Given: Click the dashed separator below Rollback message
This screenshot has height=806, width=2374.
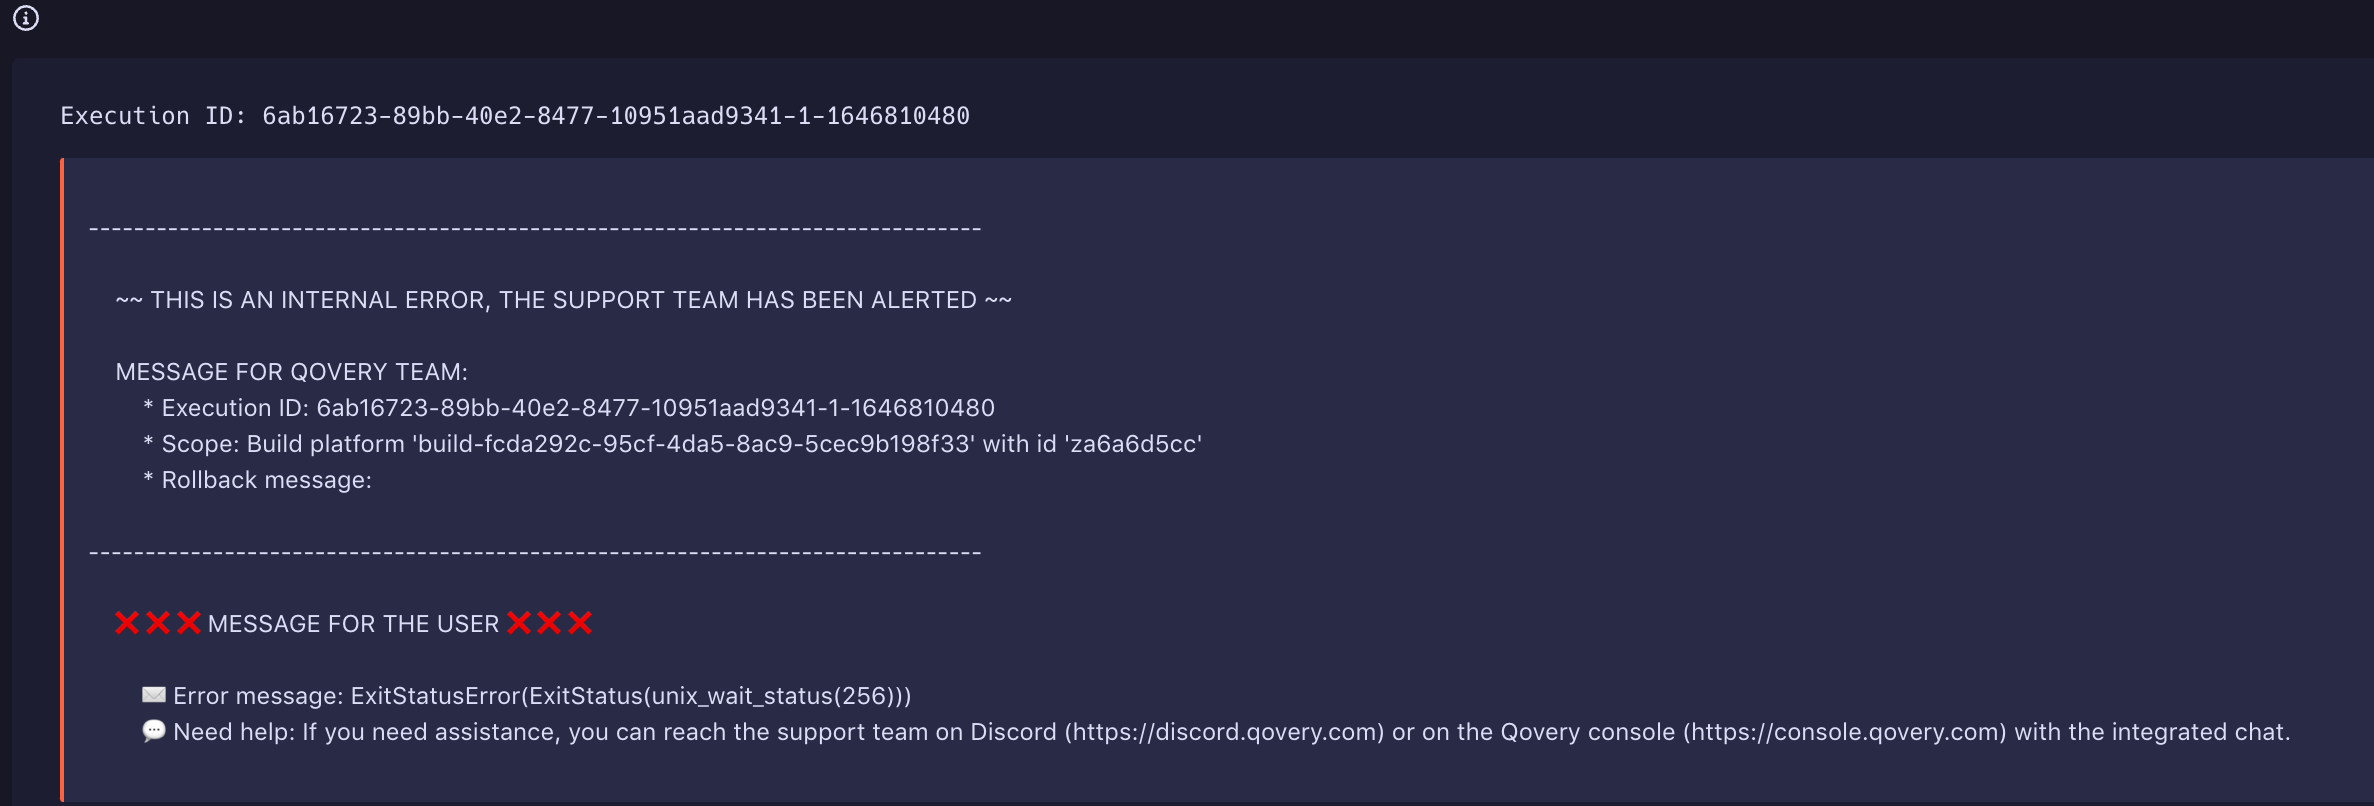Looking at the screenshot, I should coord(535,553).
